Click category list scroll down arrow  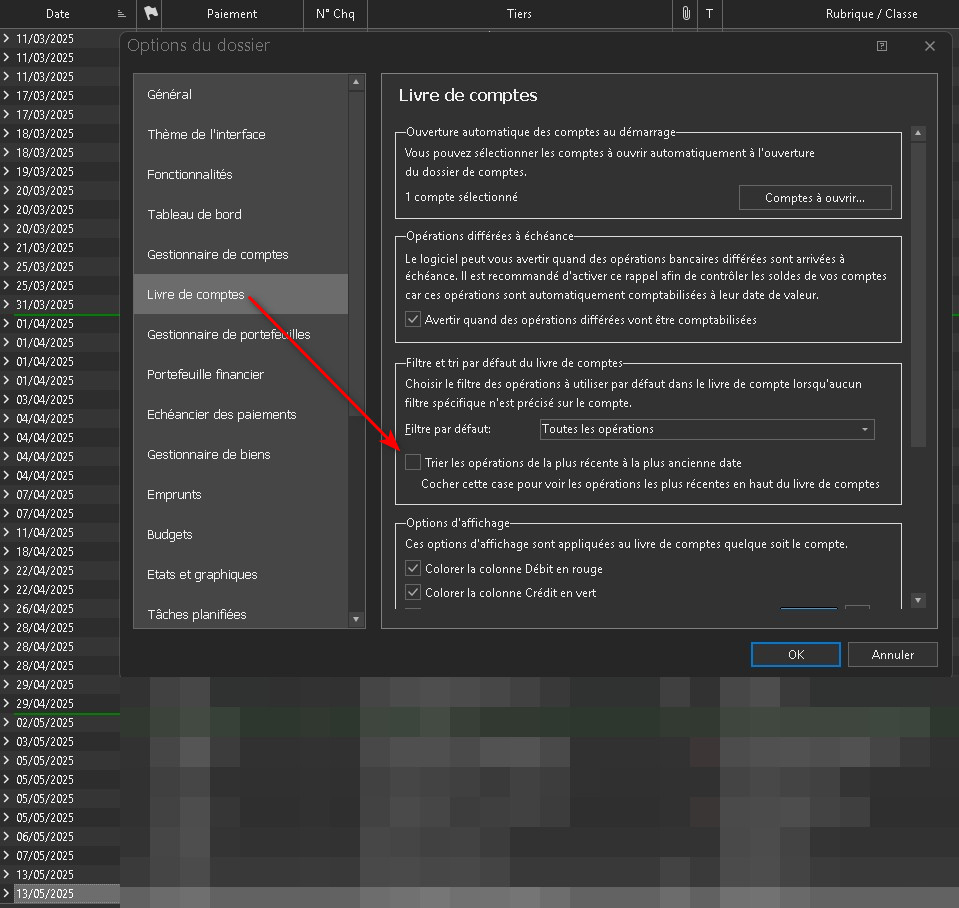(x=356, y=619)
